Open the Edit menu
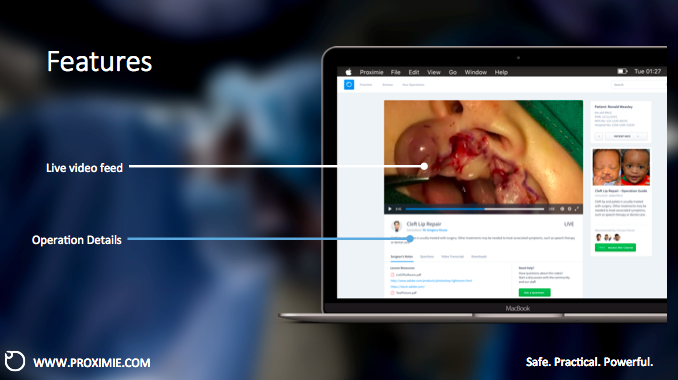This screenshot has width=678, height=380. tap(414, 72)
